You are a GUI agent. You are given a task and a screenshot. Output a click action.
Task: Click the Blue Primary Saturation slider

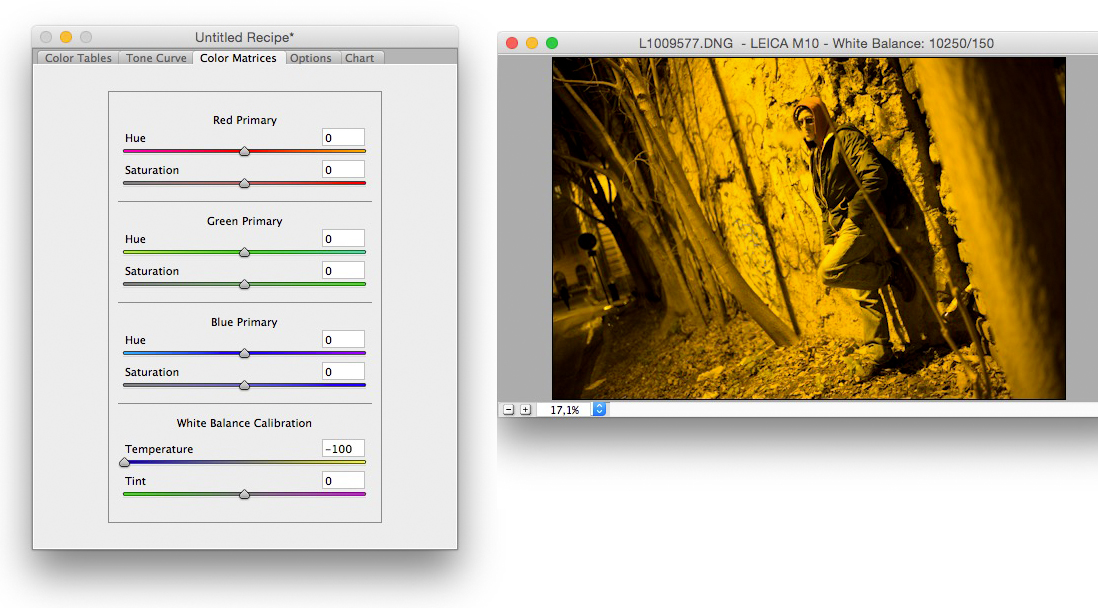coord(244,385)
